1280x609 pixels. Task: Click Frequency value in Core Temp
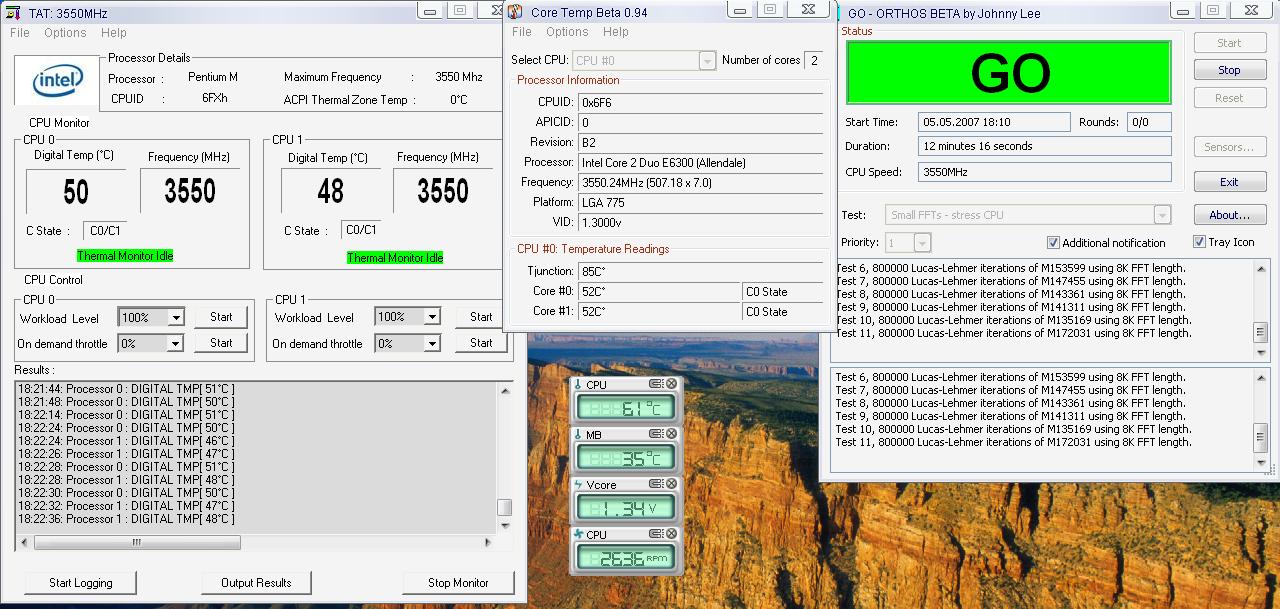tap(700, 183)
